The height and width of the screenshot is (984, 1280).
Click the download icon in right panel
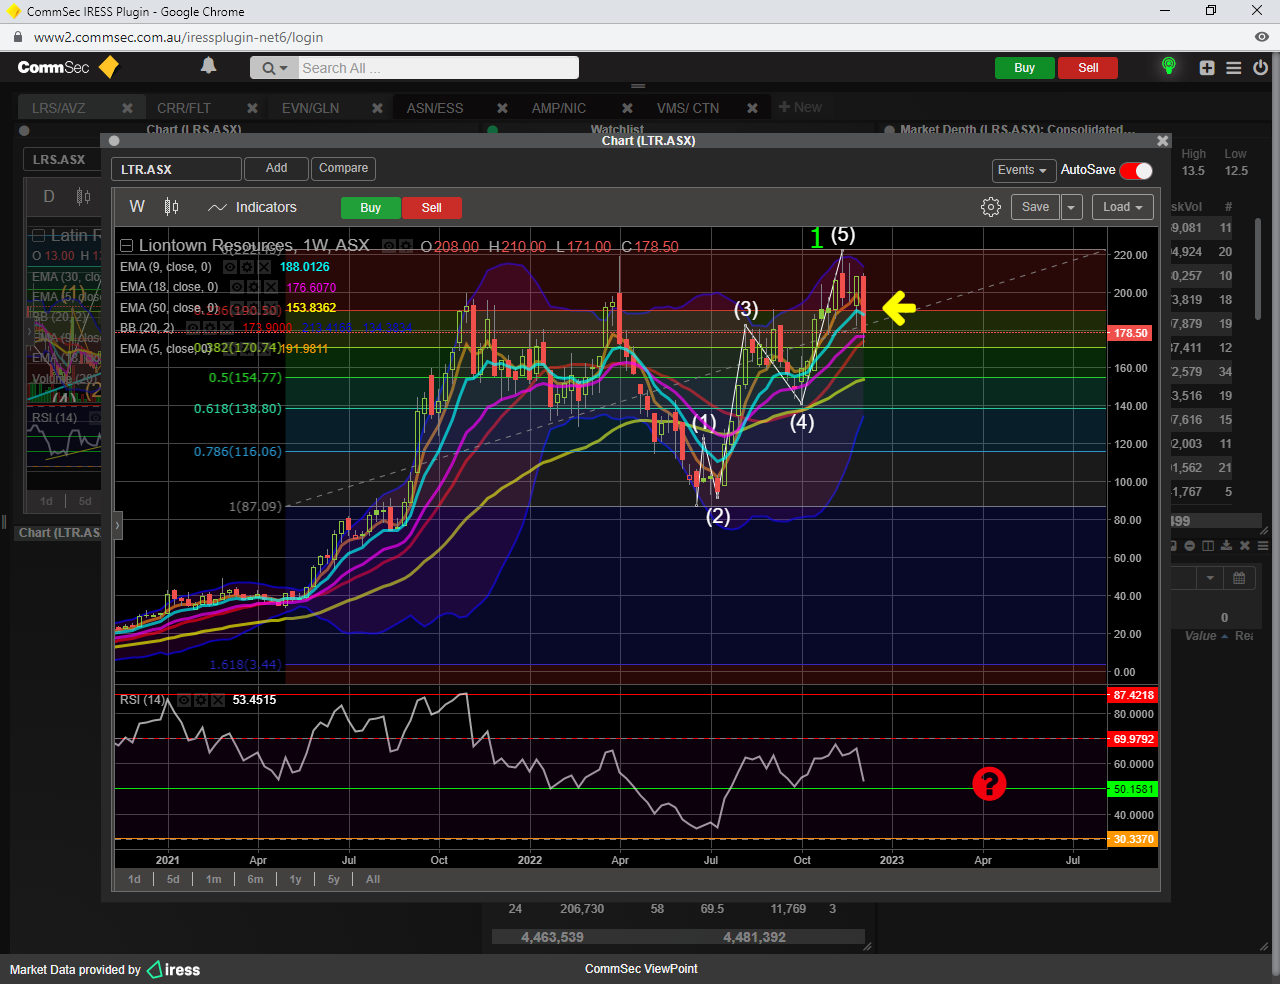click(1226, 546)
